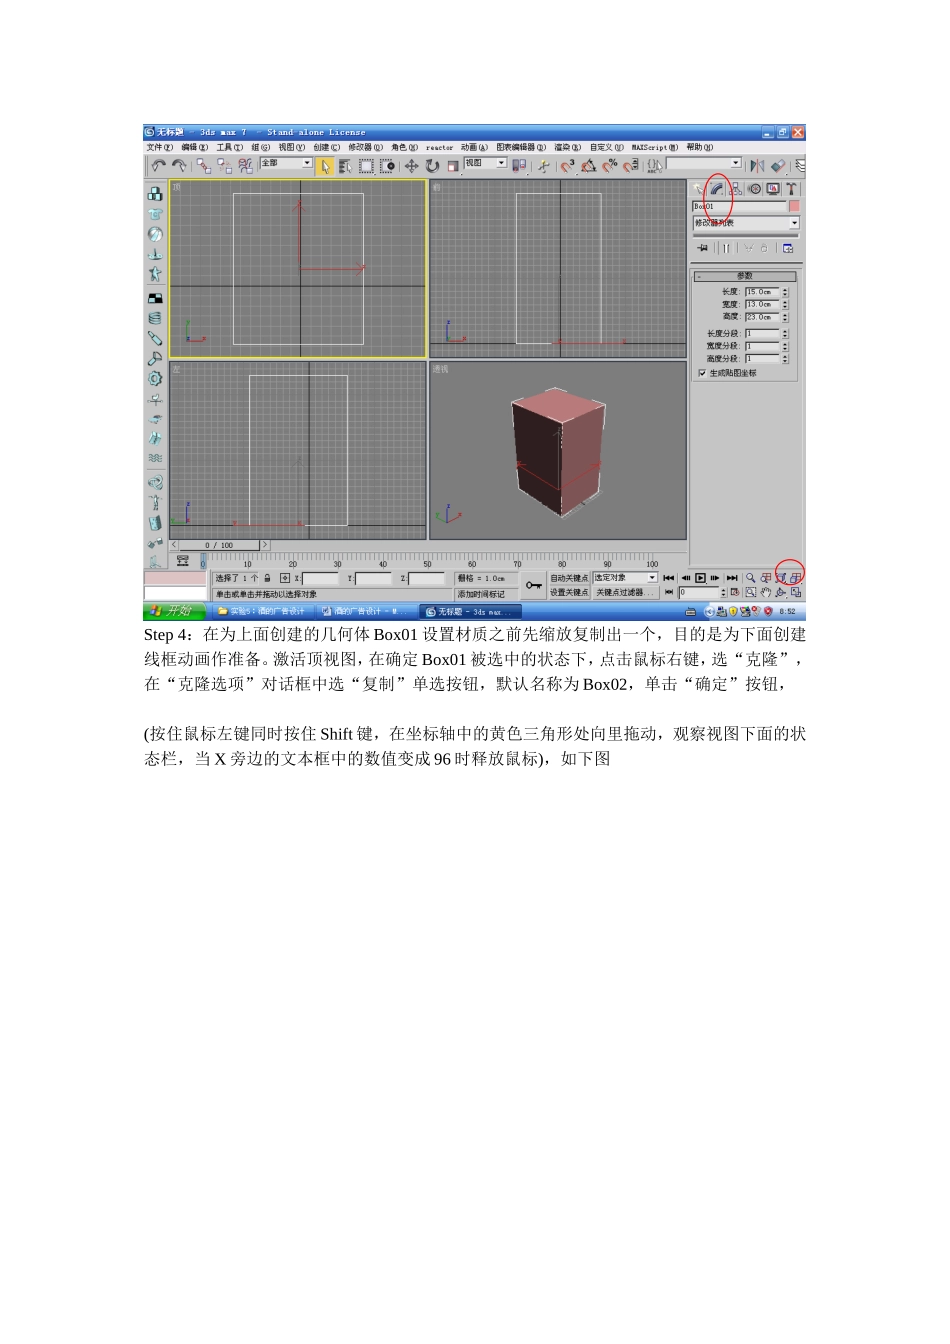Activate the Select Object arrow tool
Viewport: 950px width, 1344px height.
coord(325,166)
